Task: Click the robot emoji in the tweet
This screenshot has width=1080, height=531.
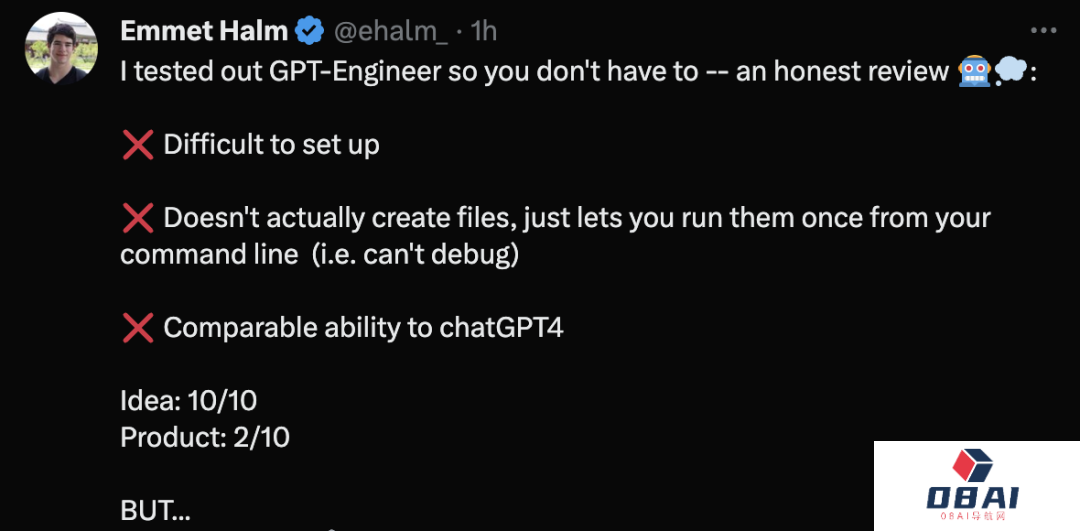Action: click(x=973, y=72)
